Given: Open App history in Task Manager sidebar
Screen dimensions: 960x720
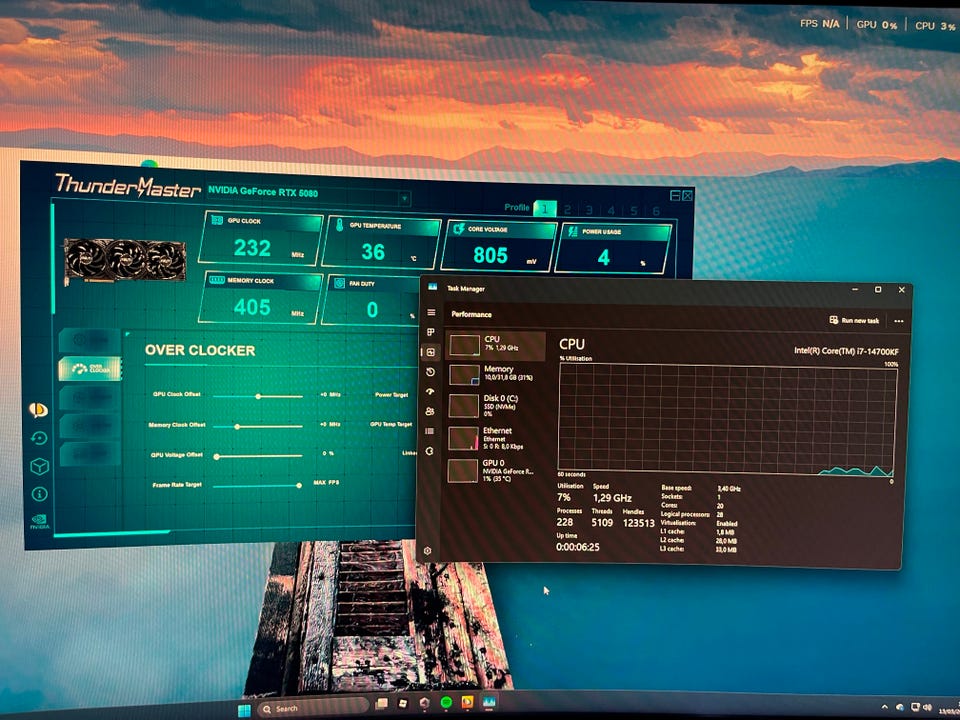Looking at the screenshot, I should tap(430, 372).
